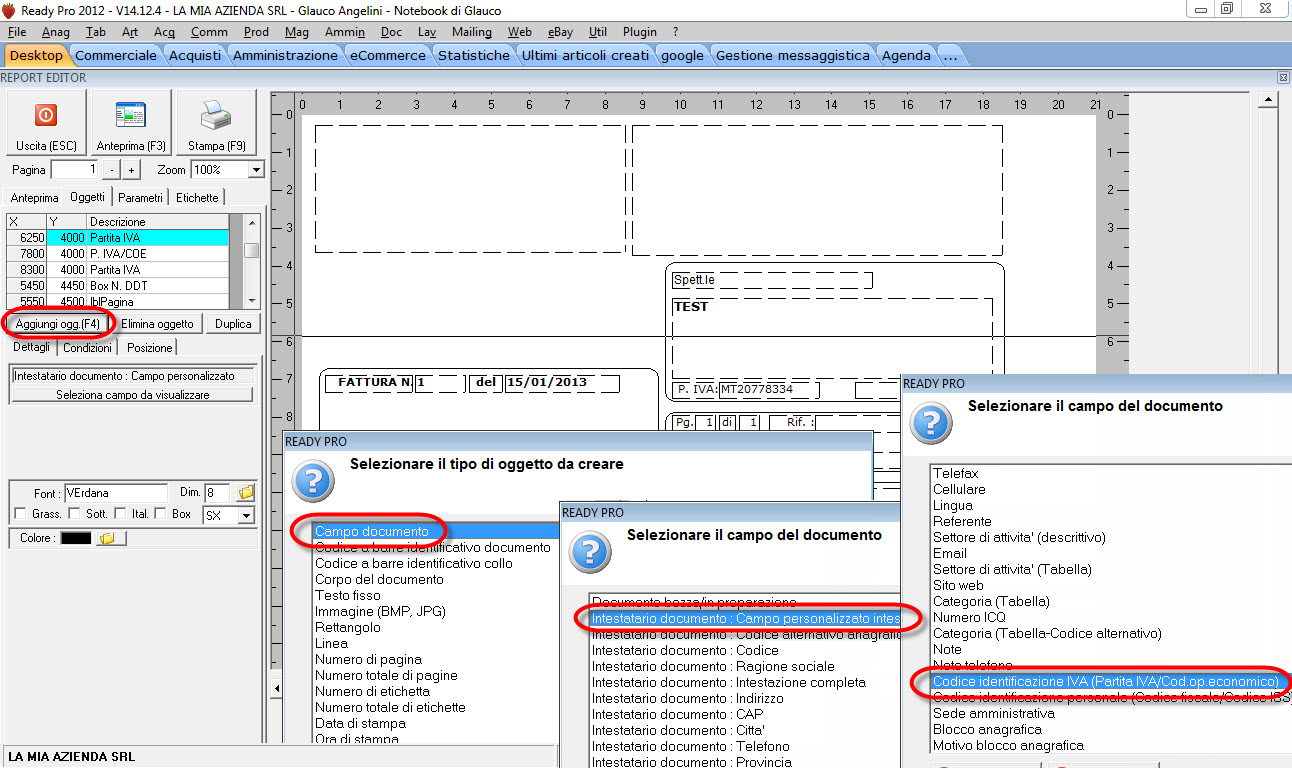Choose Rettangolo object type

click(347, 627)
